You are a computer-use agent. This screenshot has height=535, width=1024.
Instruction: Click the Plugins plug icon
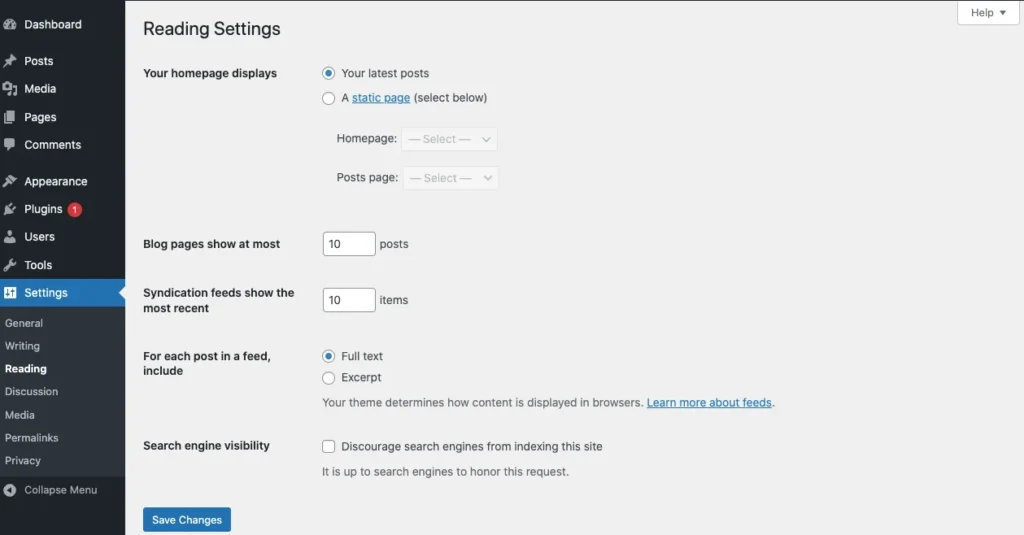pyautogui.click(x=10, y=209)
